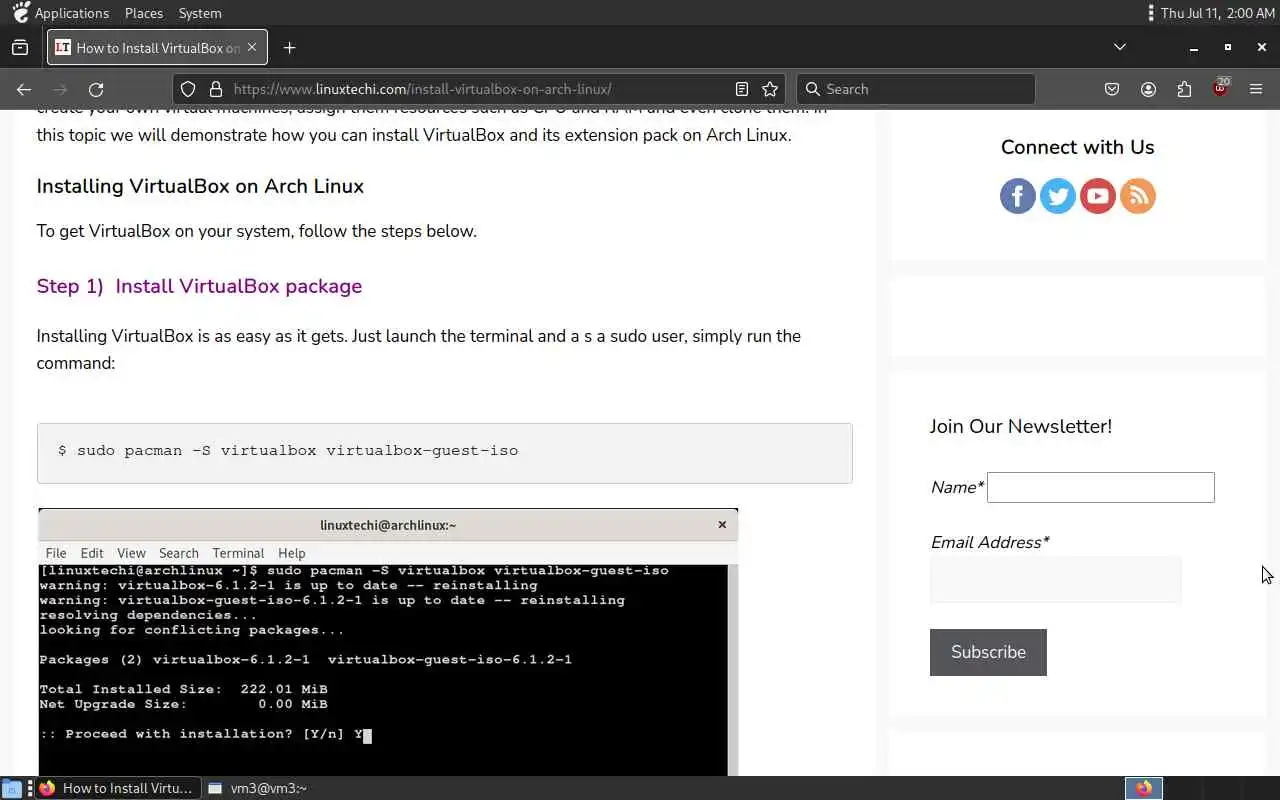Image resolution: width=1280 pixels, height=800 pixels.
Task: Go back to the previous page
Action: click(x=24, y=89)
